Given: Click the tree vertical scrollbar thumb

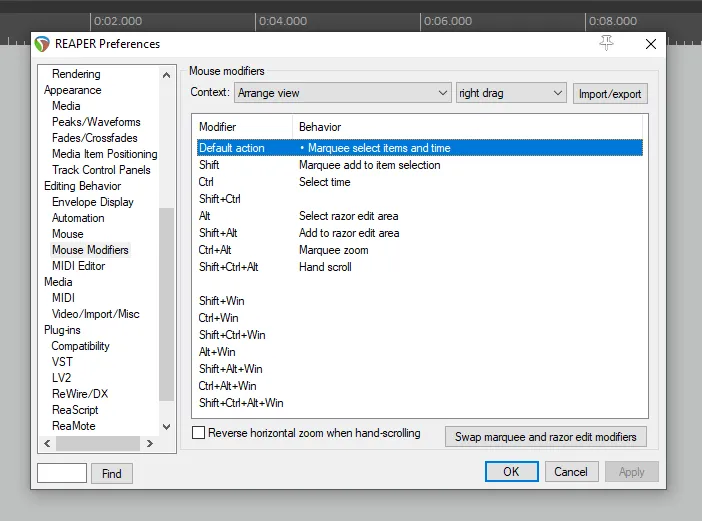Looking at the screenshot, I should (x=166, y=304).
